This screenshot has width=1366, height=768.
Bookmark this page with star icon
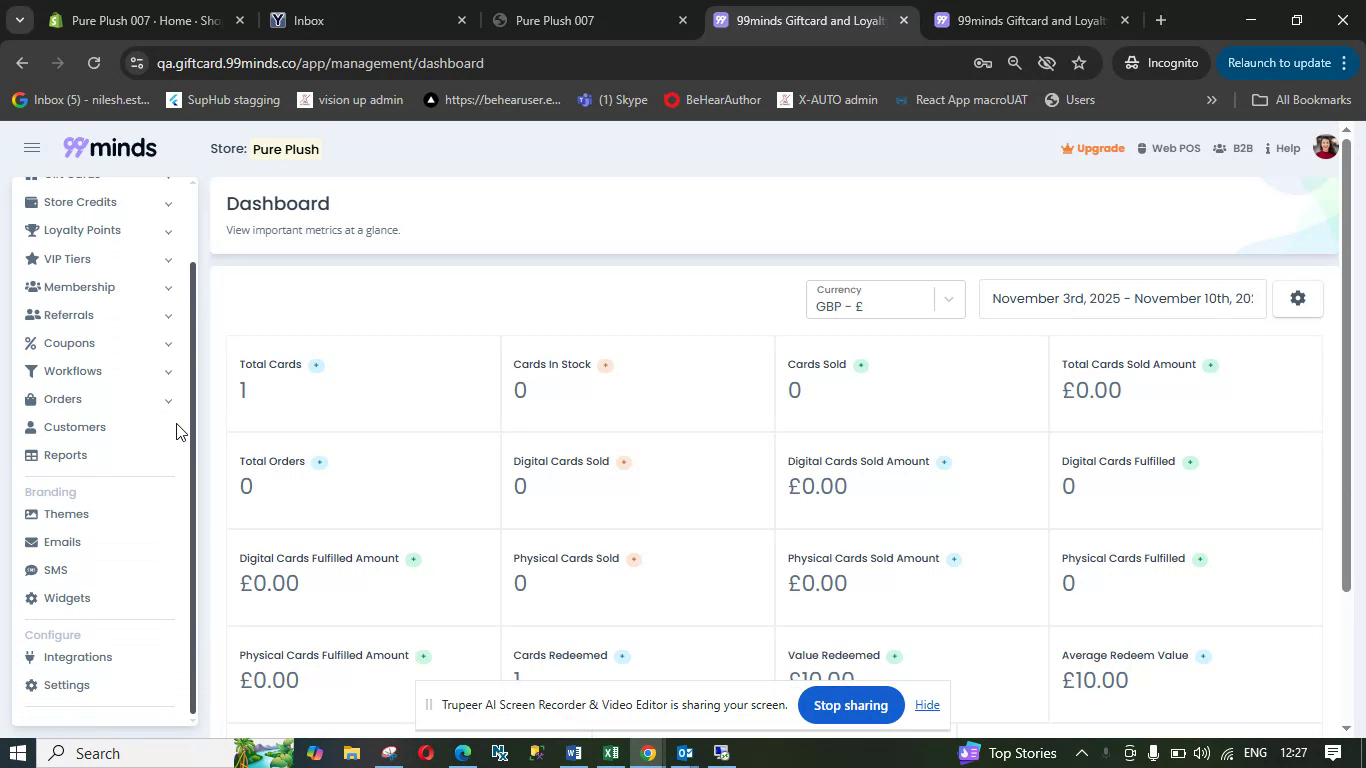coord(1079,63)
